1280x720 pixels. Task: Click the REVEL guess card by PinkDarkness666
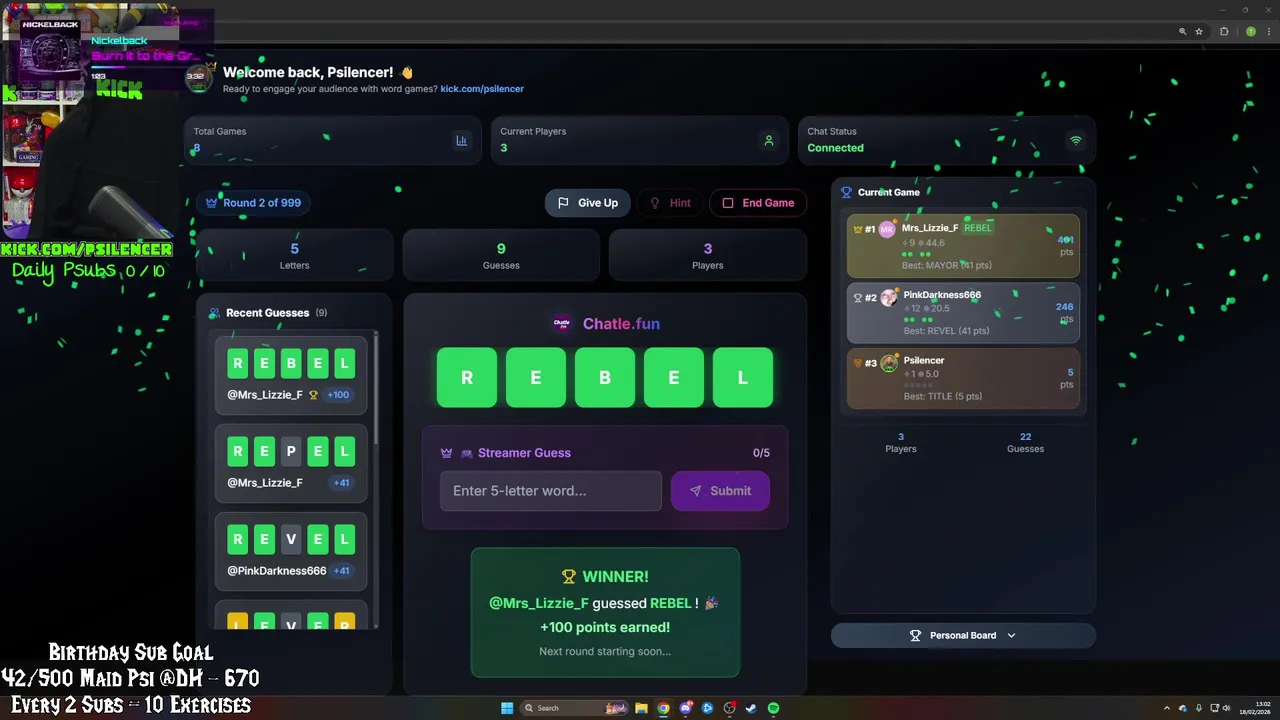(291, 551)
